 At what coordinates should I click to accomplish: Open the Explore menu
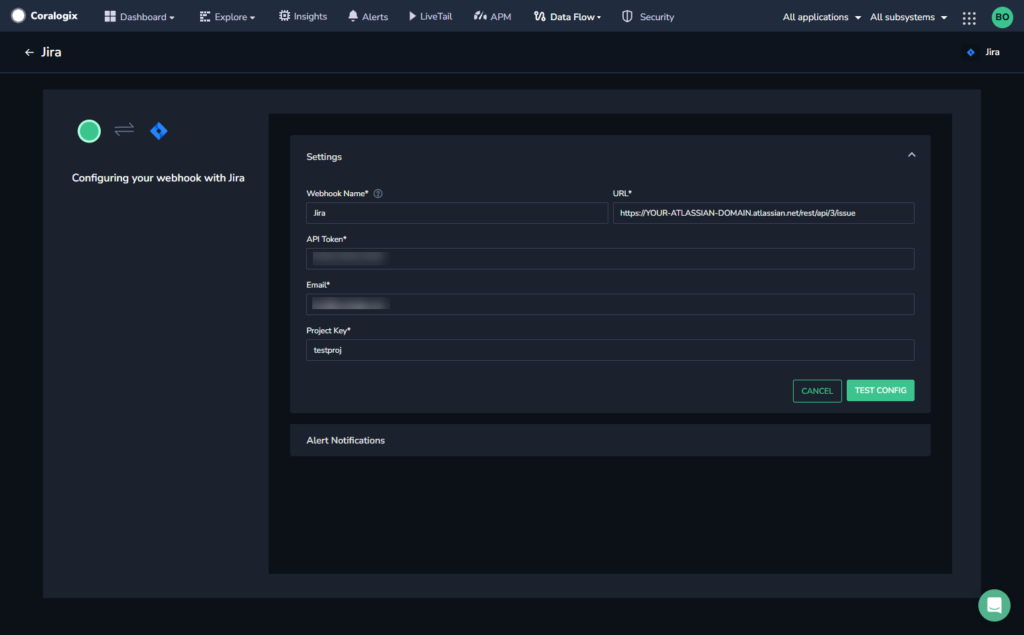(x=227, y=16)
